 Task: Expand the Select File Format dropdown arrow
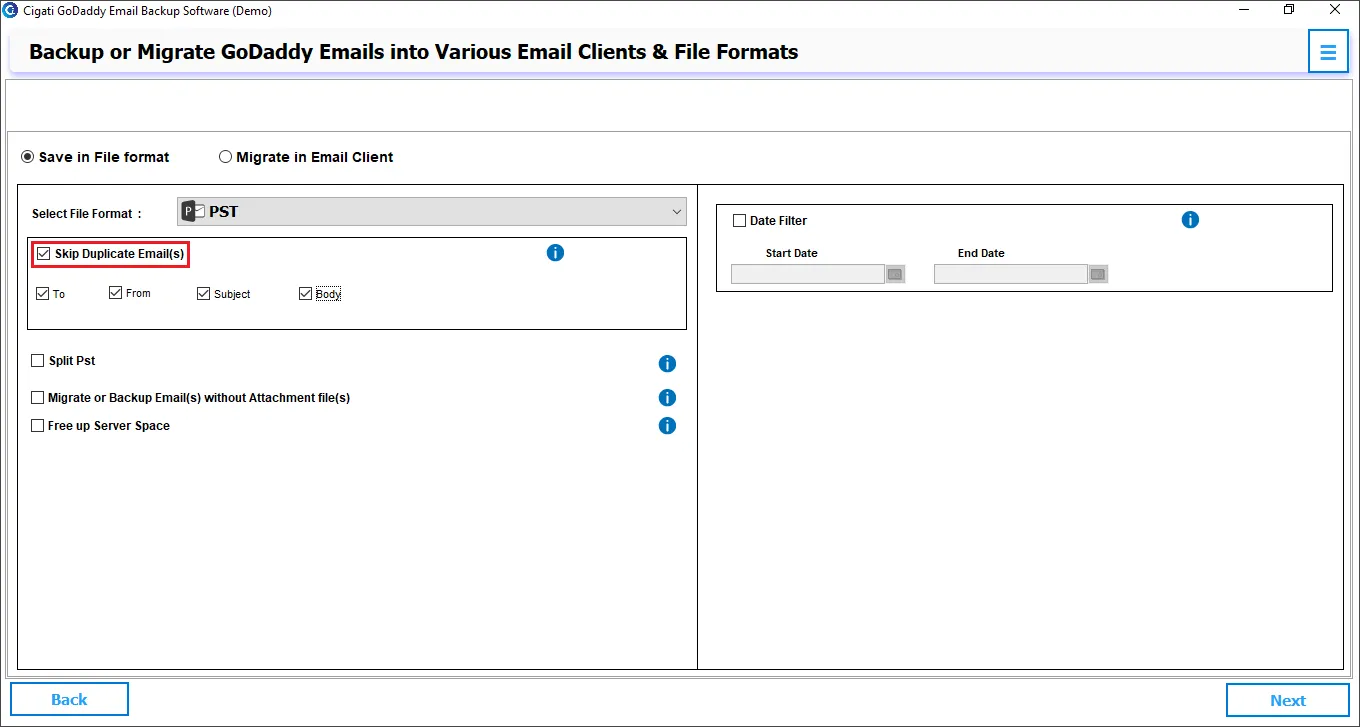(x=677, y=212)
